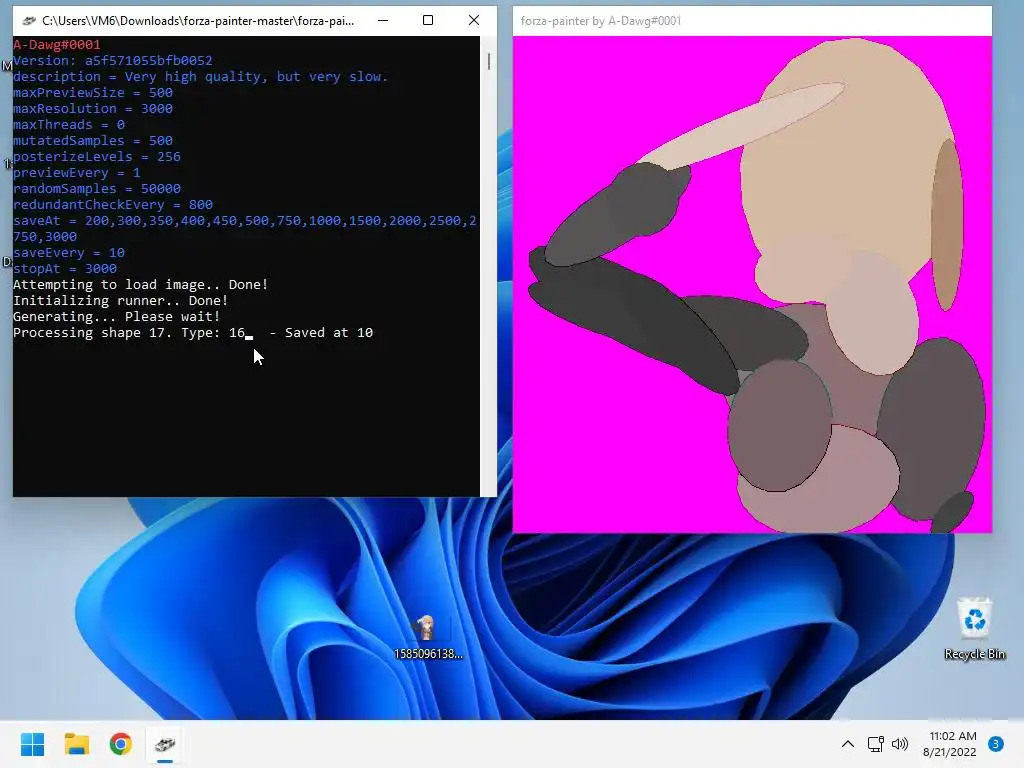1024x768 pixels.
Task: Click the 'forza-painter by A-Dawg#0001' title bar
Action: pyautogui.click(x=752, y=21)
